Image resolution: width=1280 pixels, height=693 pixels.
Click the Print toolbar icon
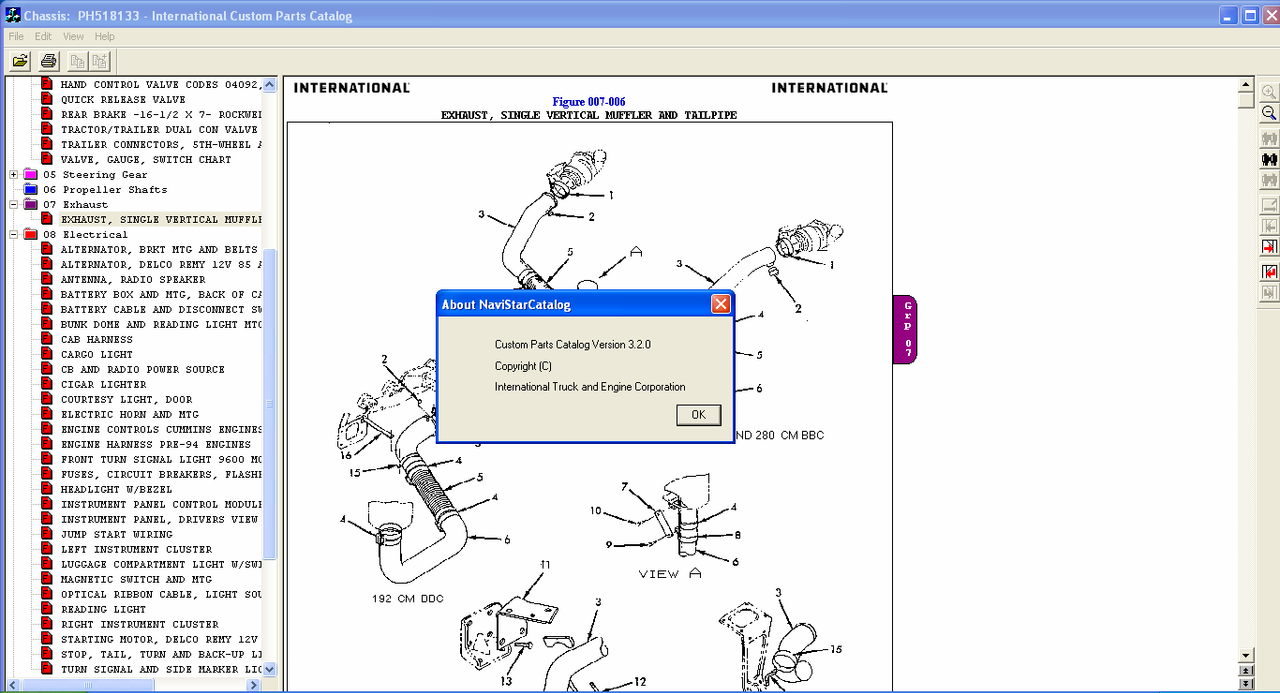point(48,61)
